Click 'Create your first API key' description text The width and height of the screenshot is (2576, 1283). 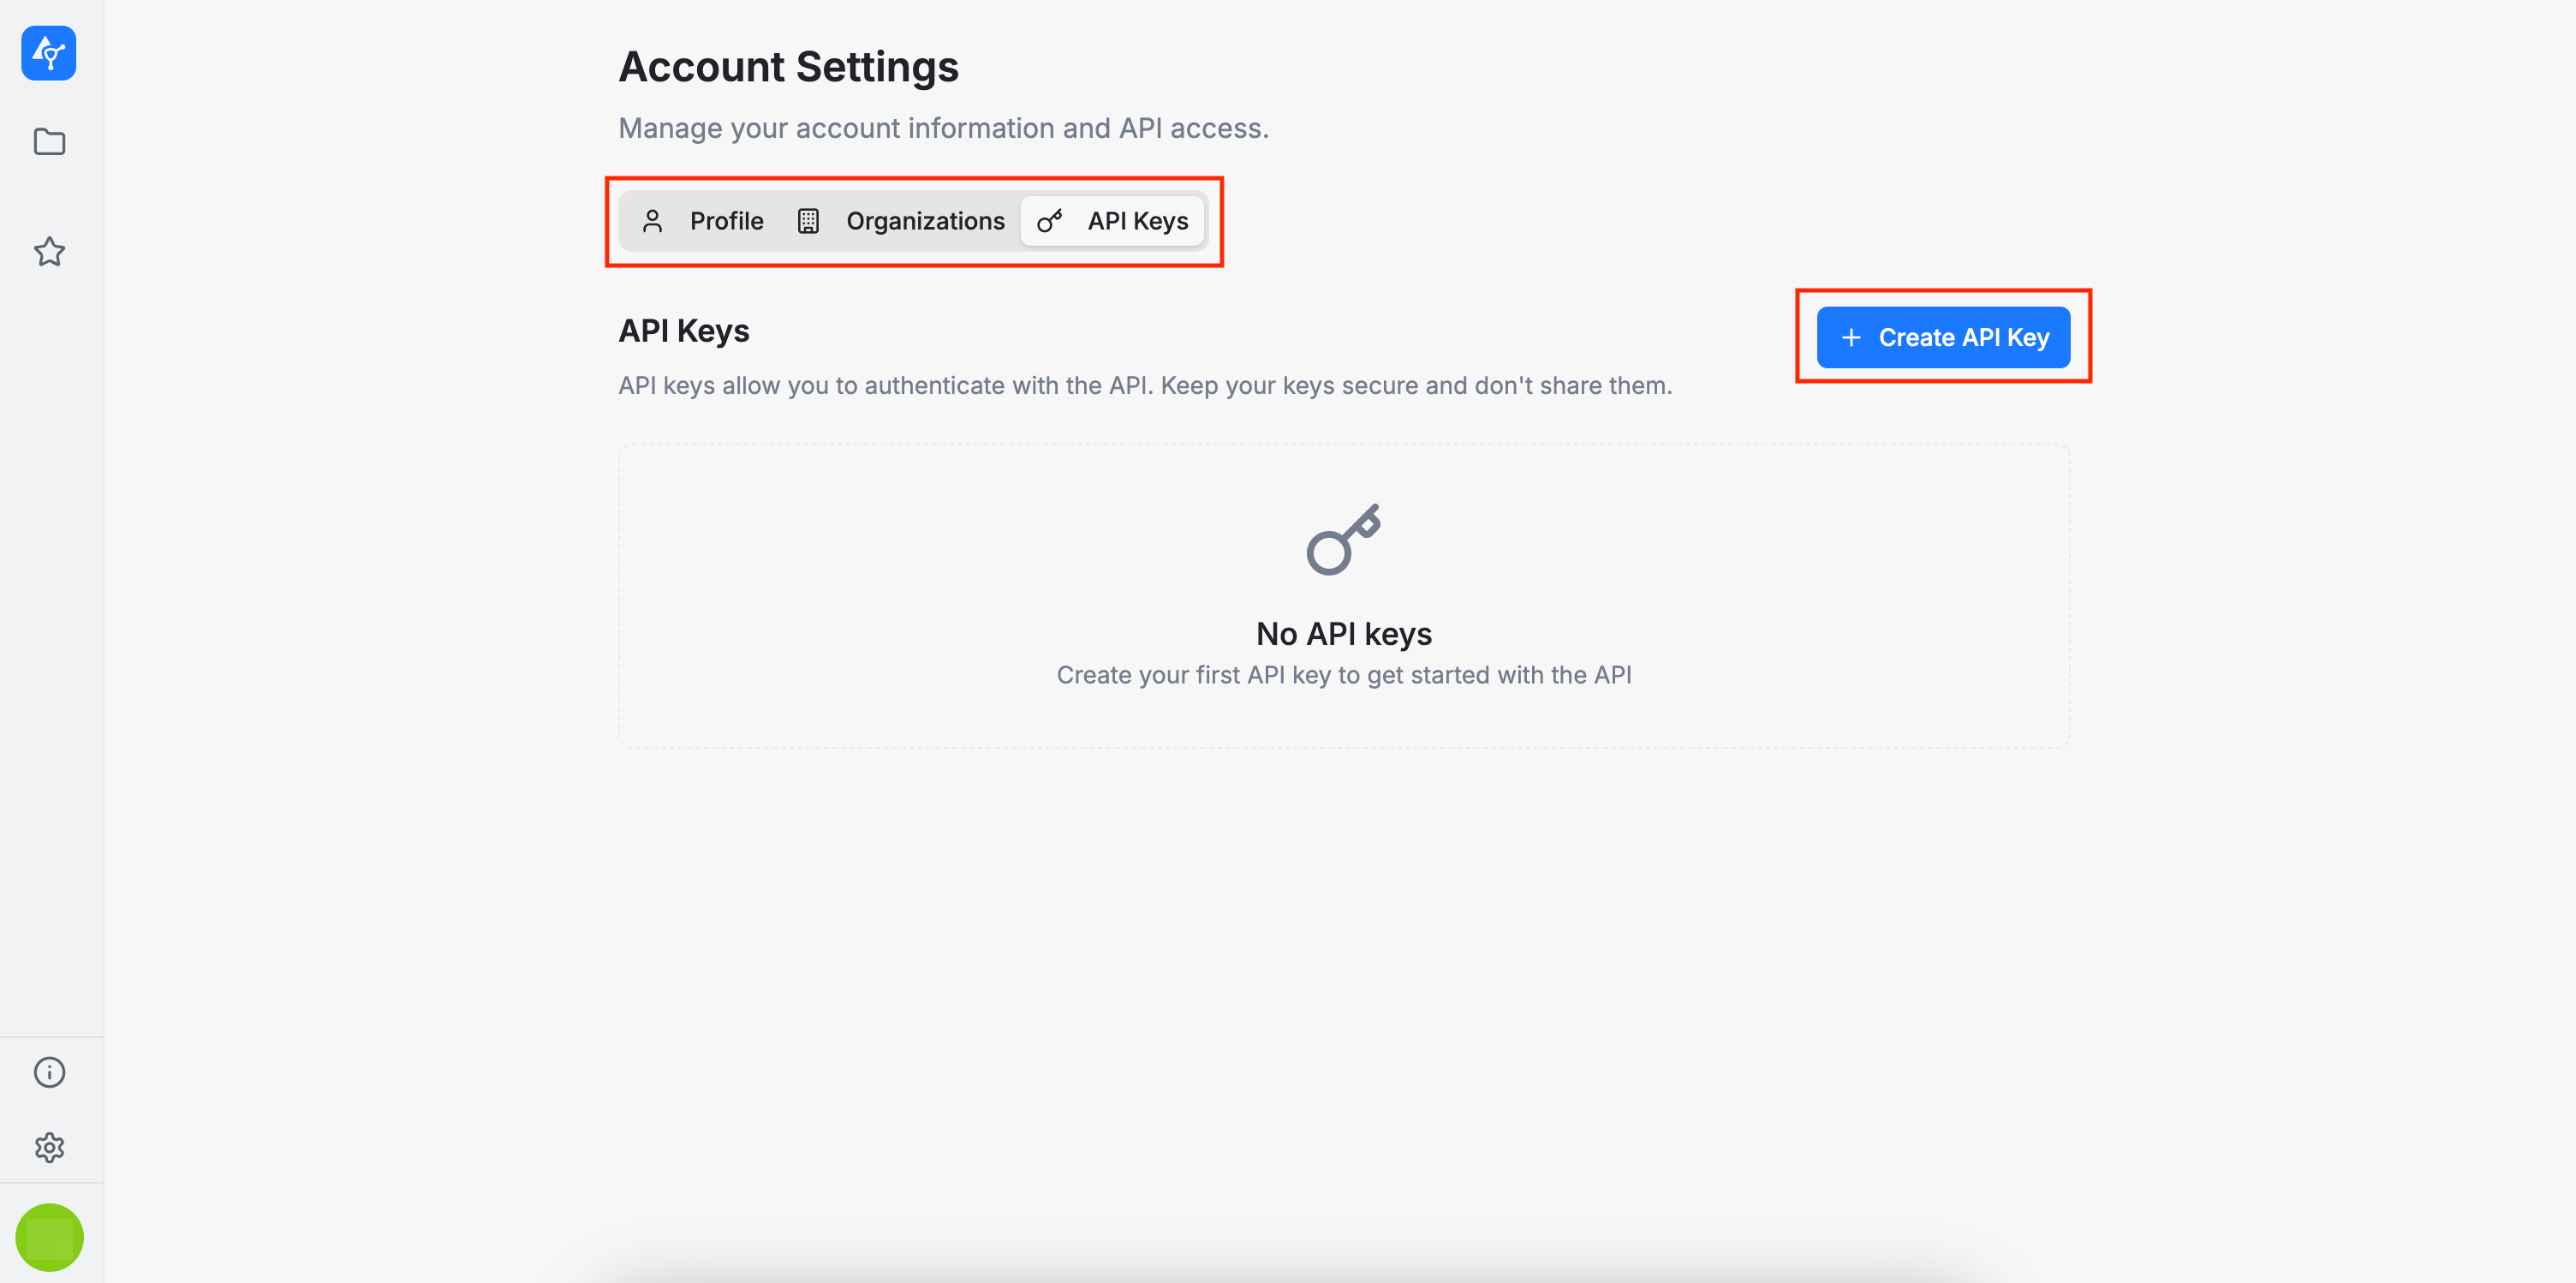pos(1343,675)
